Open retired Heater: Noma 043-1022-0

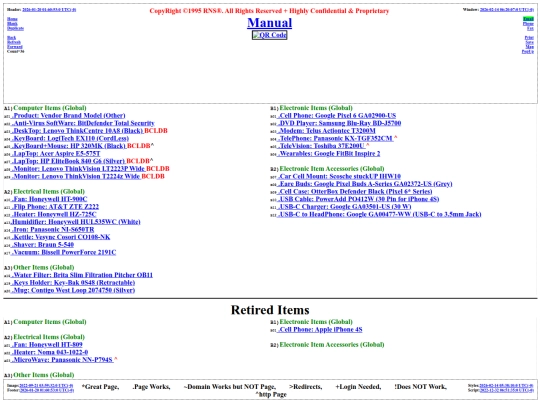tap(50, 352)
